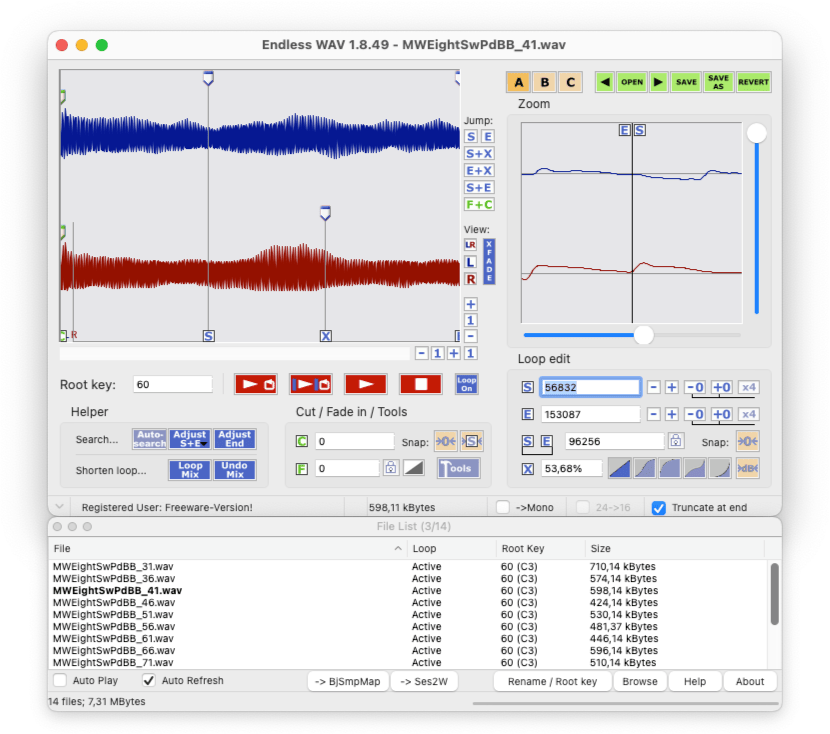830x734 pixels.
Task: Uncheck Auto Refresh in File List
Action: click(x=149, y=681)
